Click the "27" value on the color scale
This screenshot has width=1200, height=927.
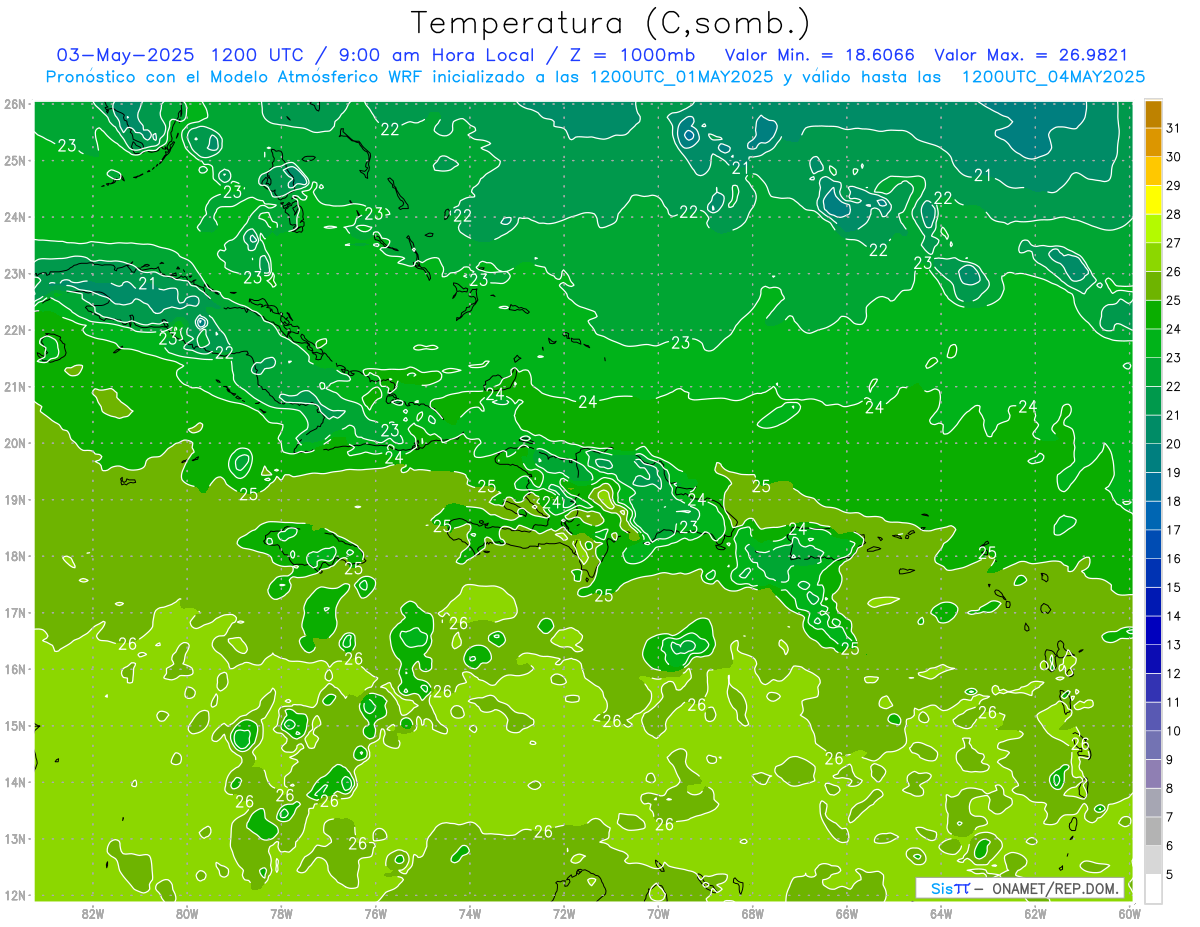tap(1174, 243)
